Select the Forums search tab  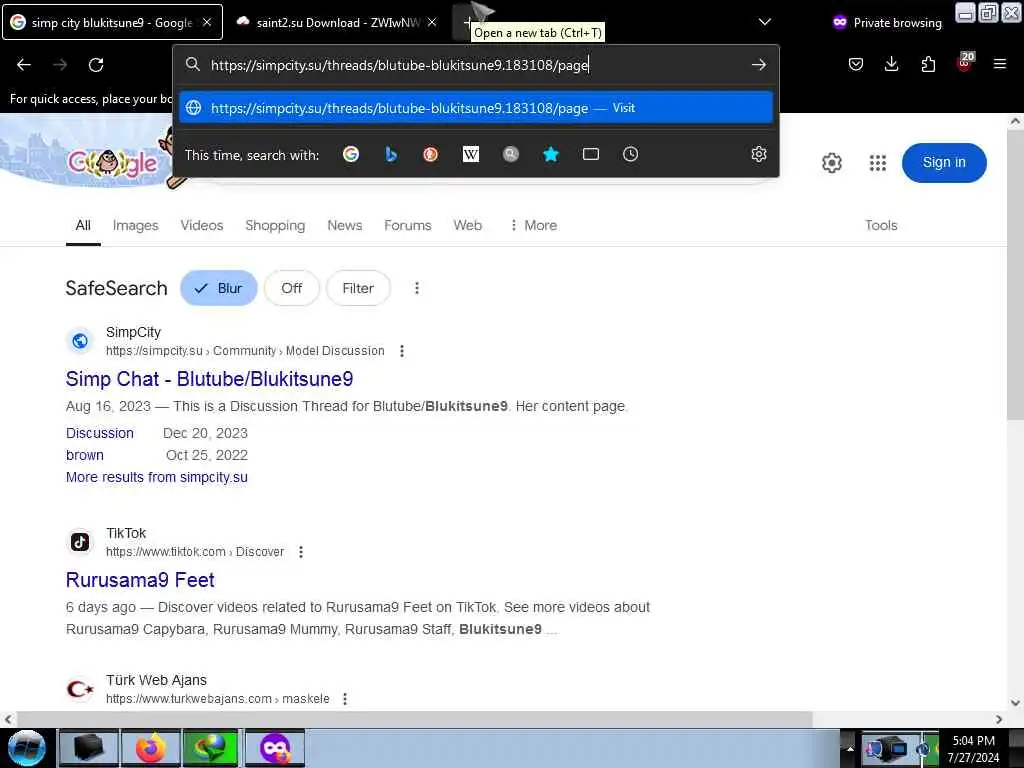[408, 225]
